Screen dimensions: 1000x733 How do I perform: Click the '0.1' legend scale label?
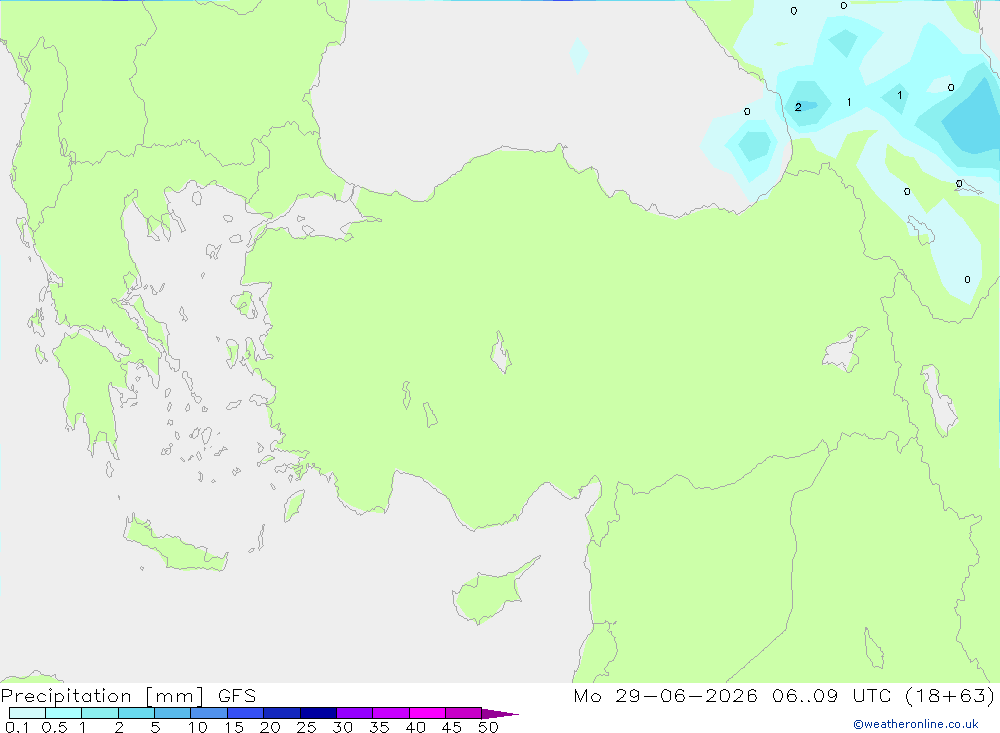[x=17, y=727]
